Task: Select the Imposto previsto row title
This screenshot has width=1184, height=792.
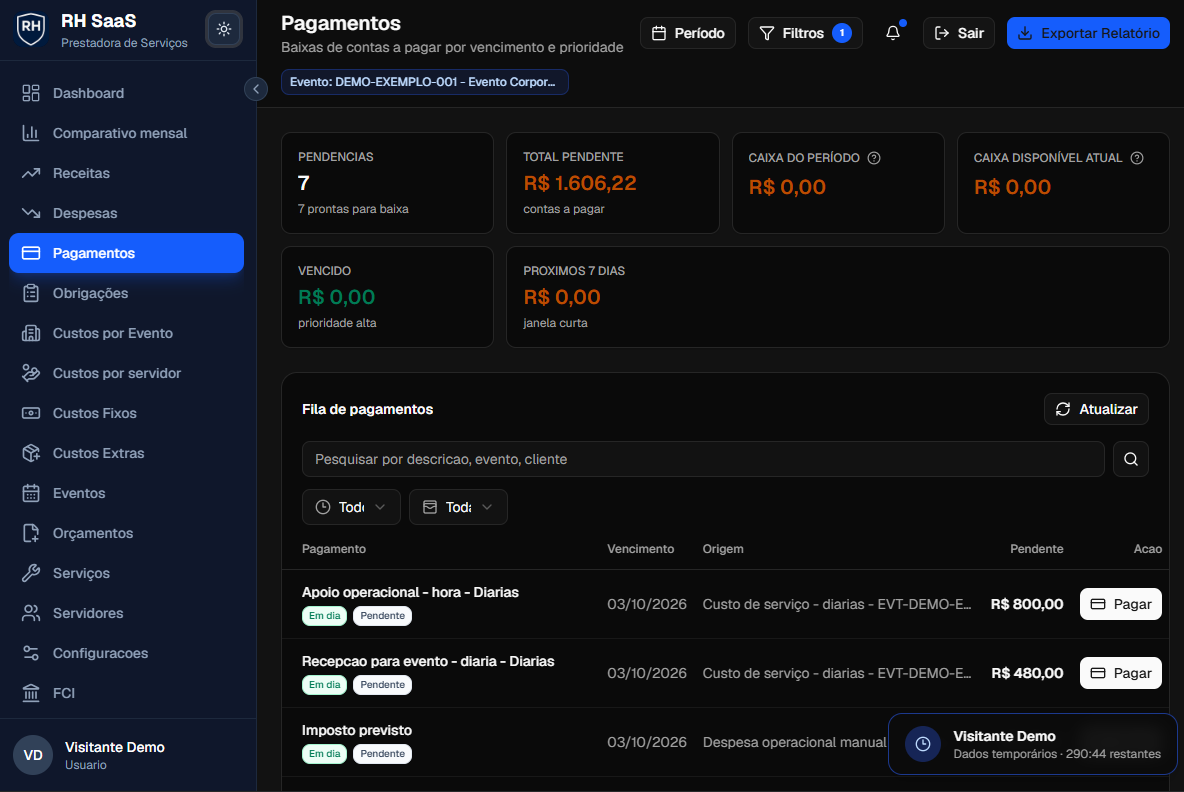Action: tap(356, 730)
